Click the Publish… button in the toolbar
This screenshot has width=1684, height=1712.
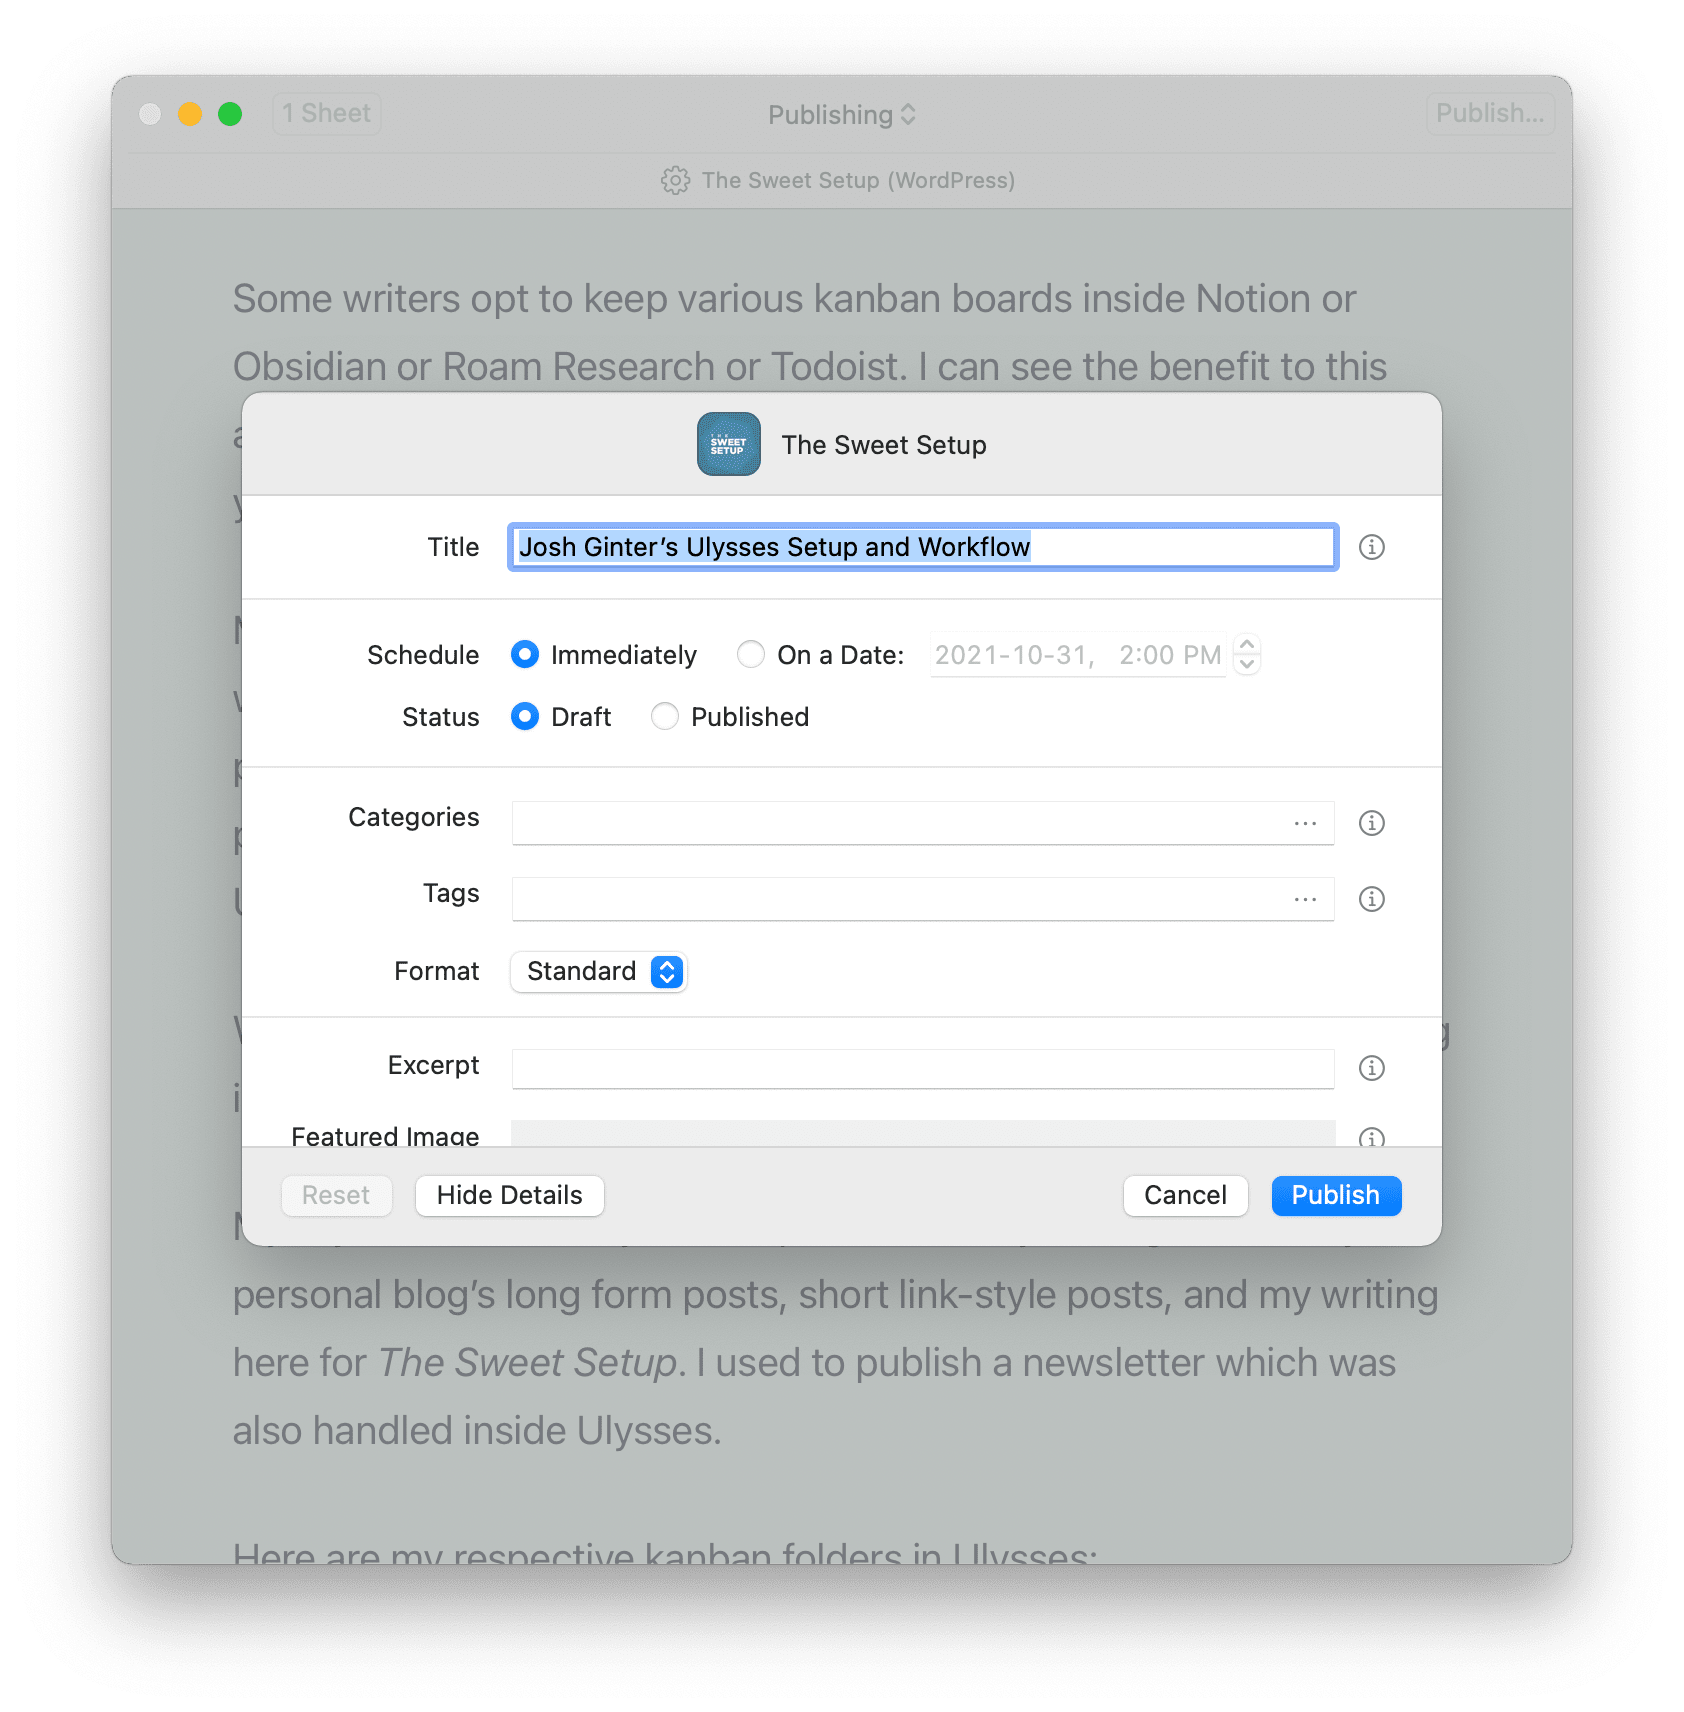(1490, 113)
